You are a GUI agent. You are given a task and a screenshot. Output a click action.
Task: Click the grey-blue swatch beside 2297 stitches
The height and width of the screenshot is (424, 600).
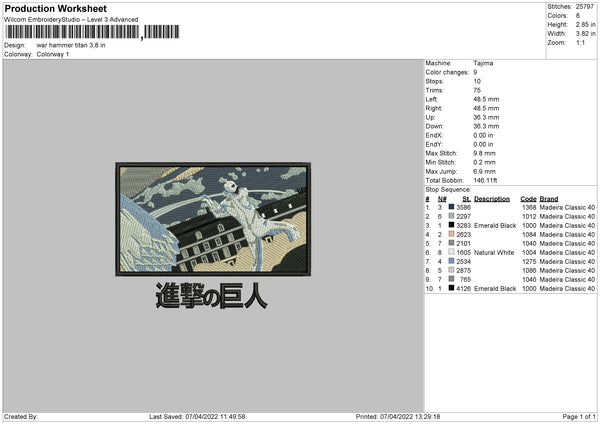click(452, 216)
